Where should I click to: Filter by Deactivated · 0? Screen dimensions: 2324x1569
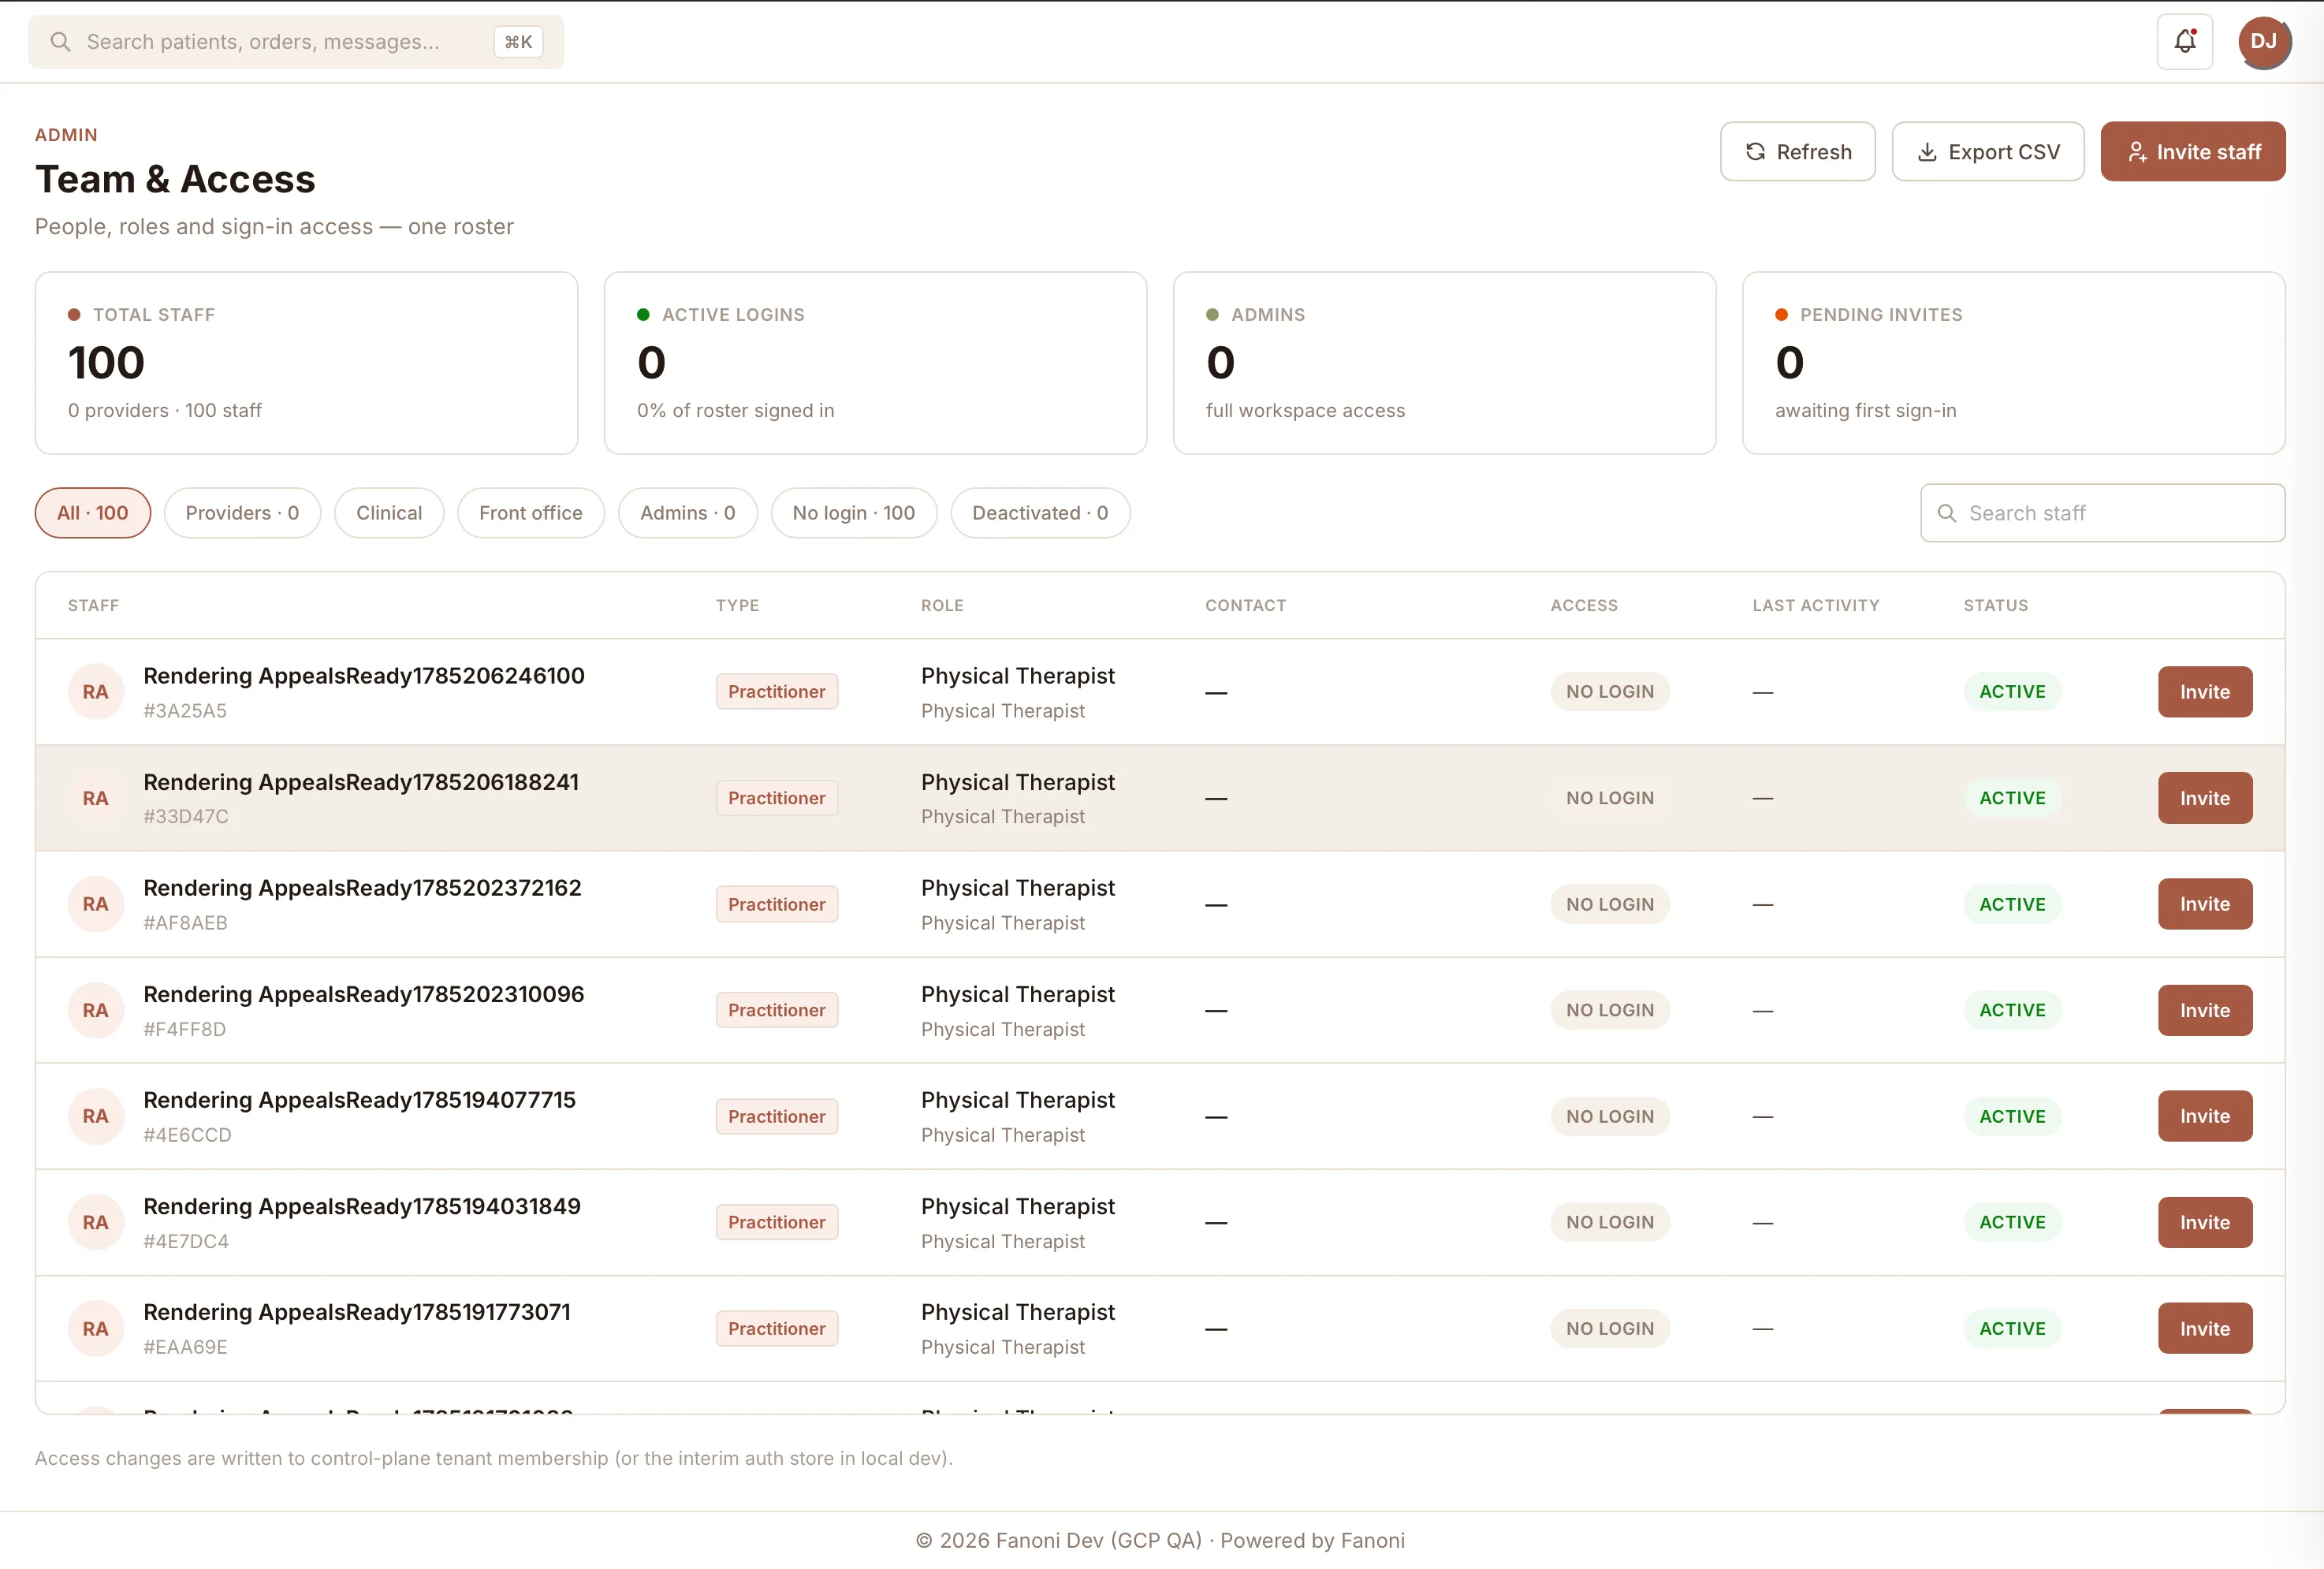(x=1040, y=513)
